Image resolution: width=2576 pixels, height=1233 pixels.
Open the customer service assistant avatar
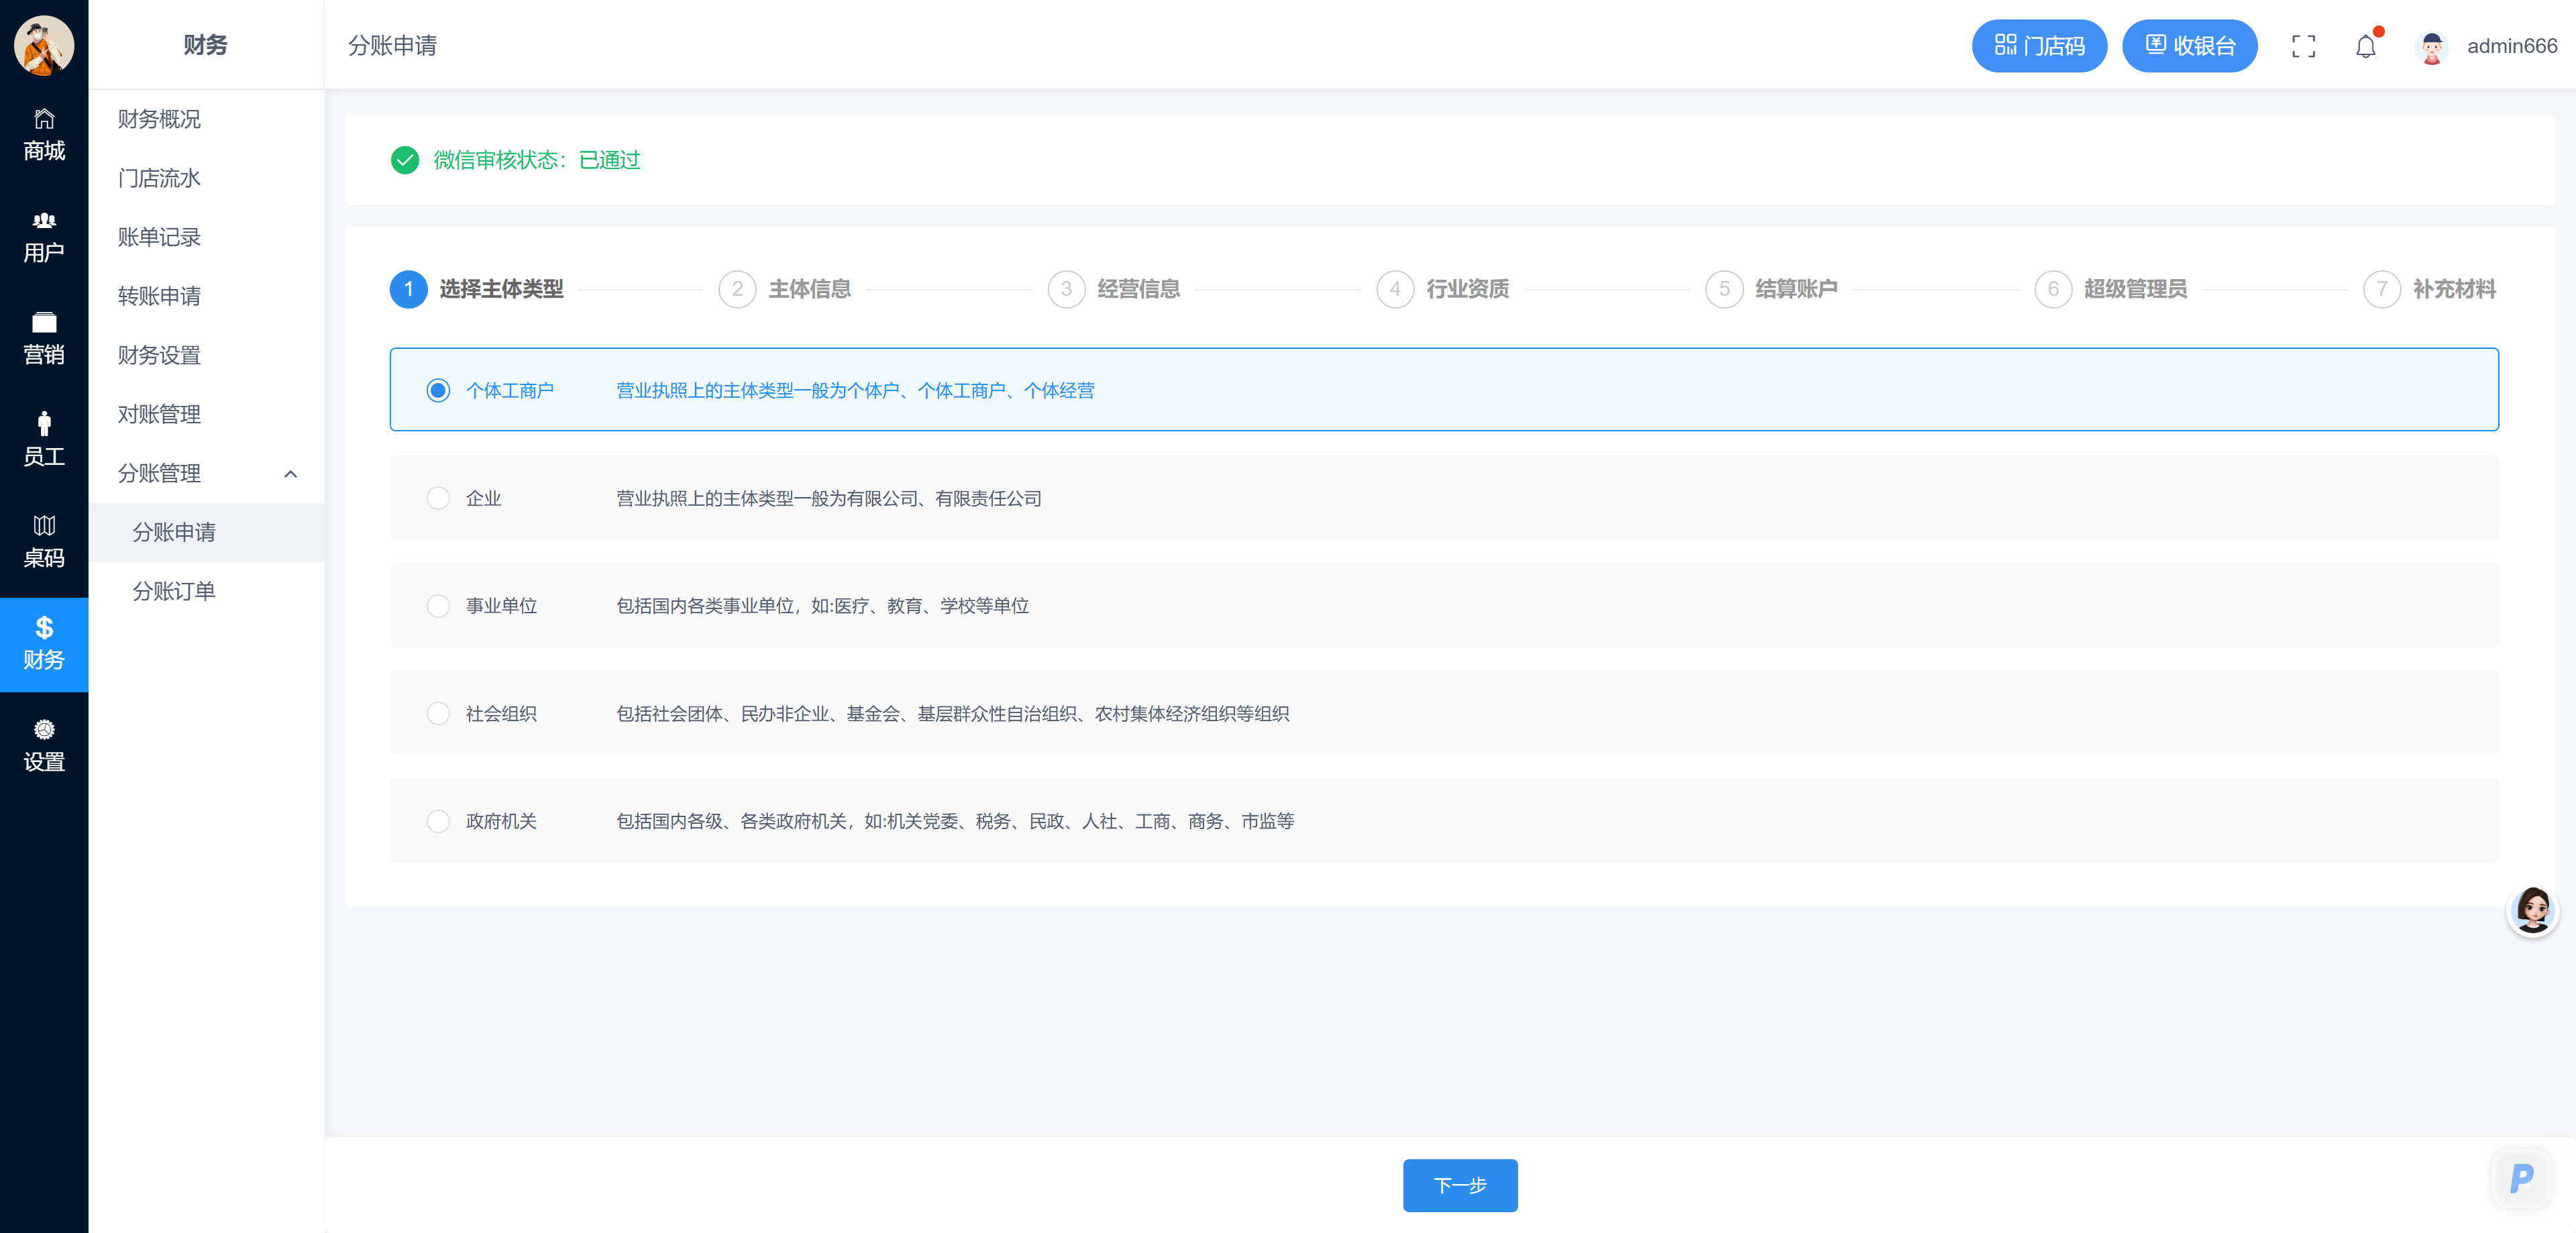2532,910
